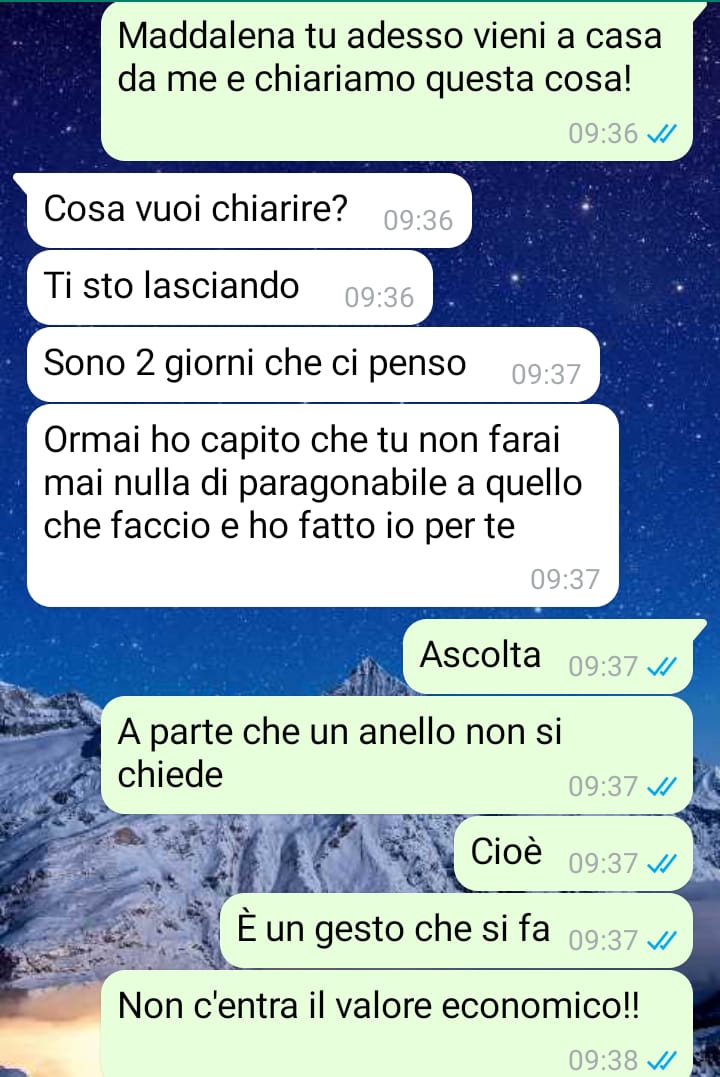Tap the 'È un gesto che si fa' bubble
Image resolution: width=720 pixels, height=1077 pixels.
click(456, 931)
